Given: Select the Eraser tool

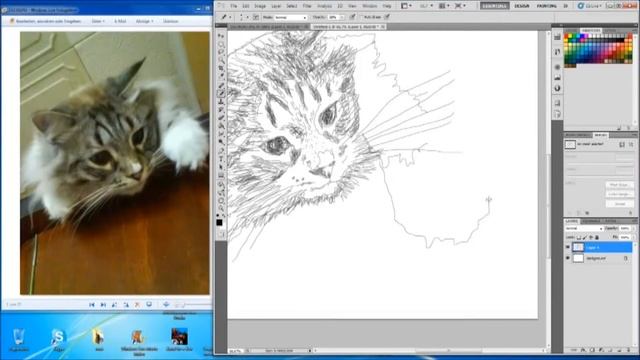Looking at the screenshot, I should coord(221,118).
